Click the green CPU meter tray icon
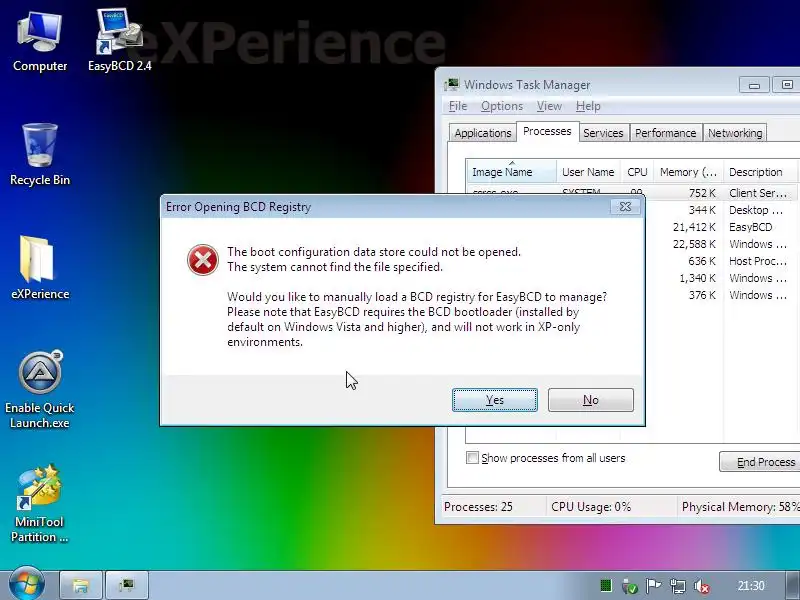The image size is (800, 600). [606, 586]
